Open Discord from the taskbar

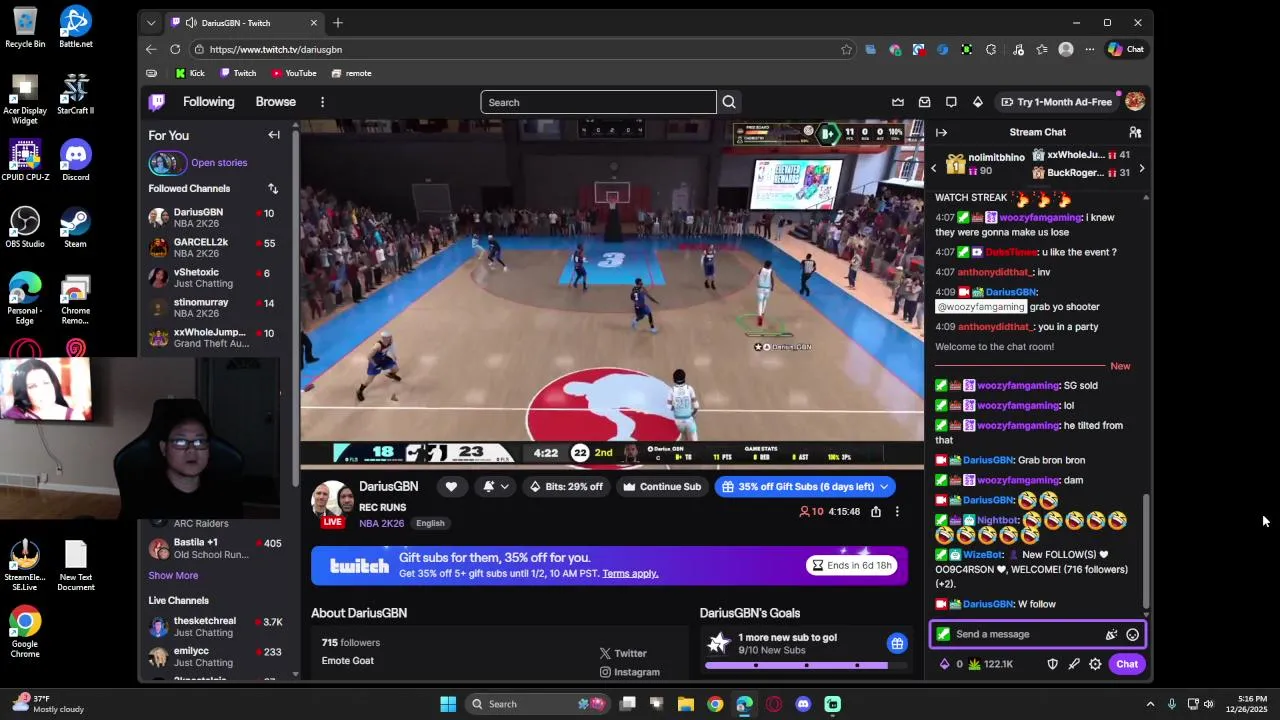(803, 704)
